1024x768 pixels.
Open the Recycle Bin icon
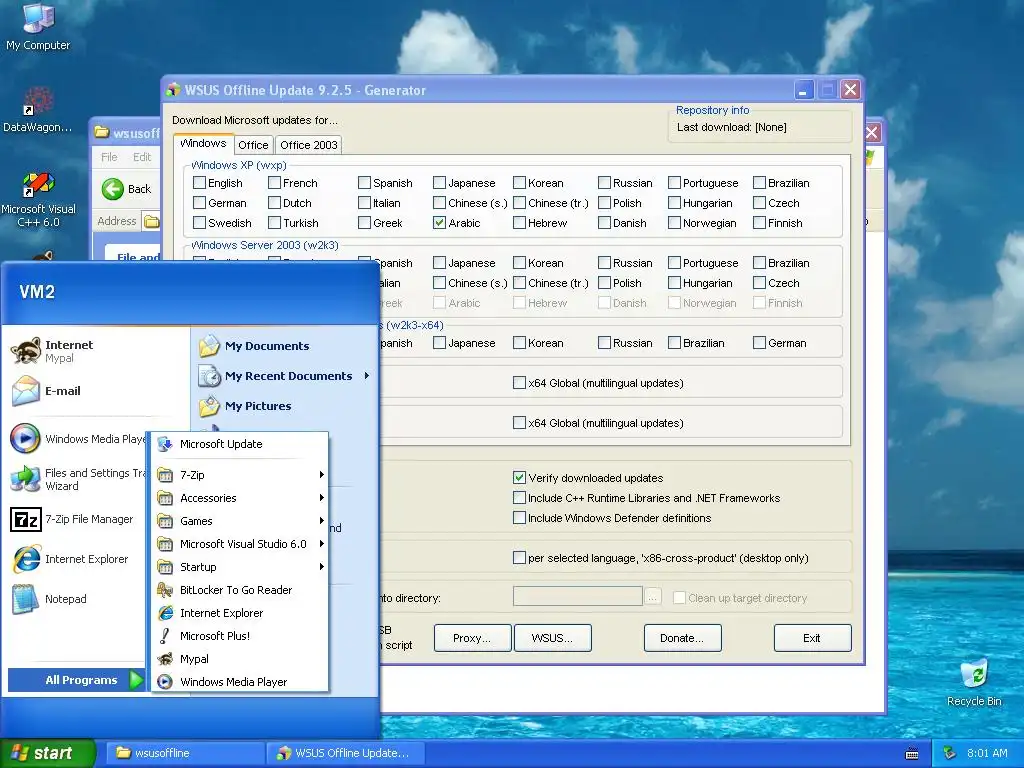974,682
